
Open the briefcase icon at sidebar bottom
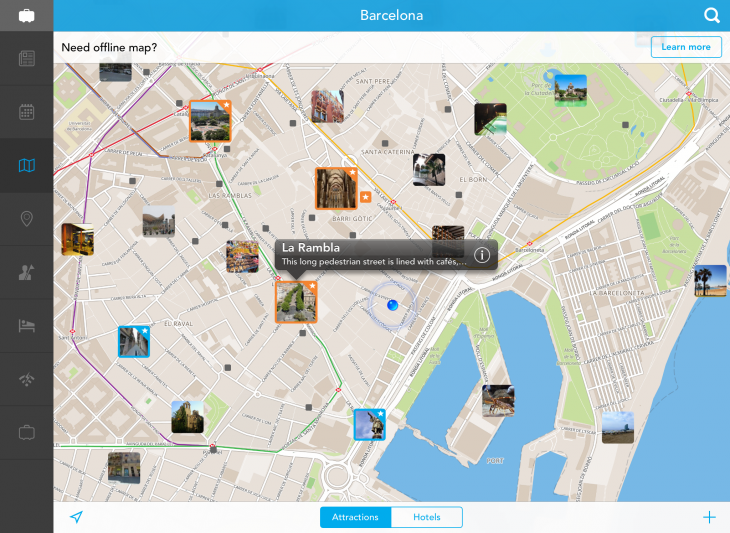(26, 433)
